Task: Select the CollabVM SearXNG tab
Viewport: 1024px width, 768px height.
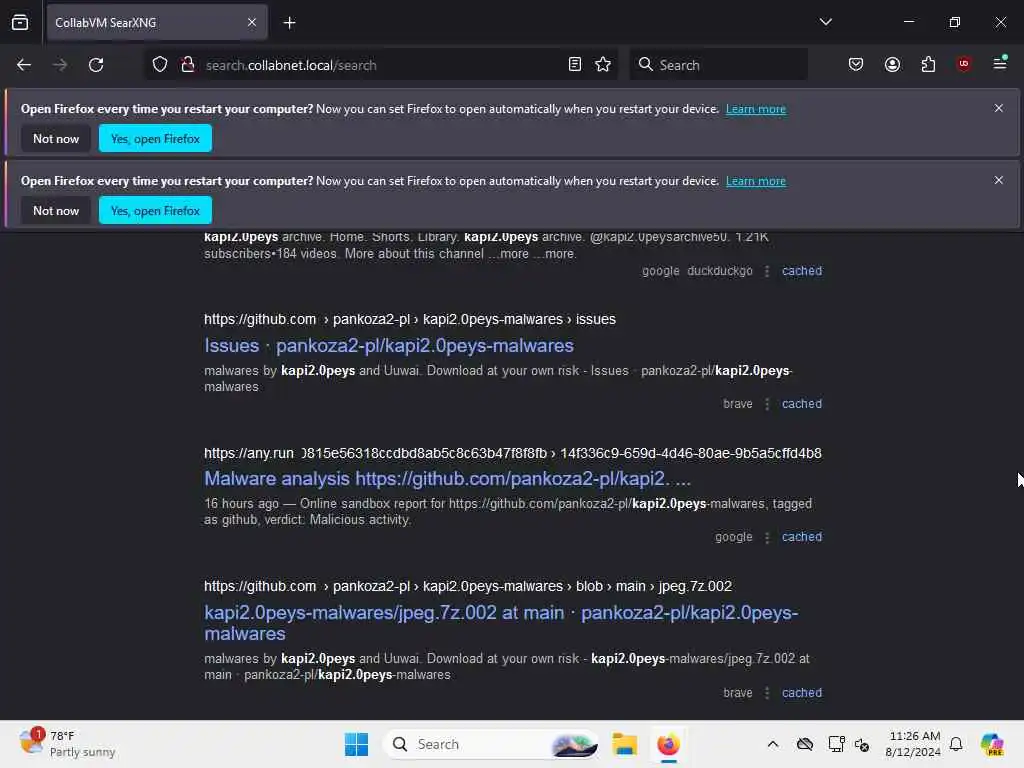Action: click(x=157, y=22)
